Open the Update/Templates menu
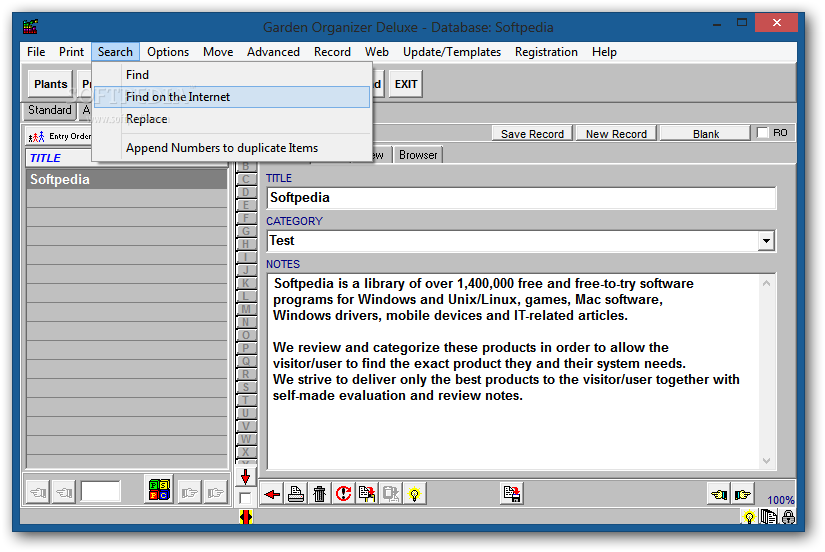Screen dimensions: 825x552 pos(451,52)
